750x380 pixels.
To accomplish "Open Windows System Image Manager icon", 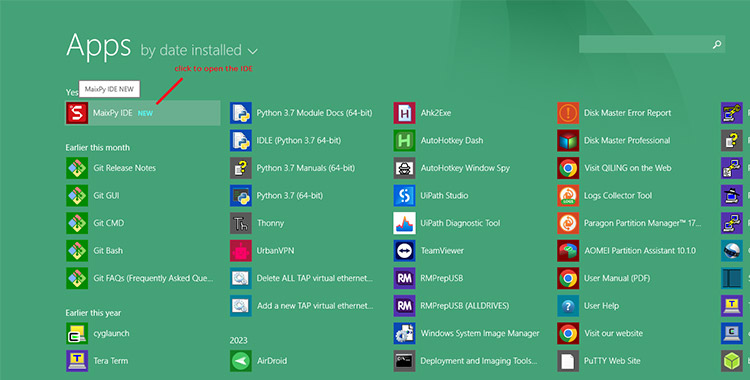I will pos(404,333).
